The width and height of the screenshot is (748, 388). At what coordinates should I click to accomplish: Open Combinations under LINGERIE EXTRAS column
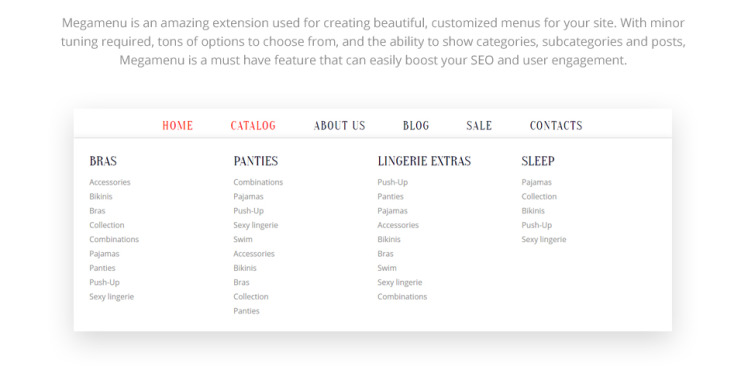(402, 297)
